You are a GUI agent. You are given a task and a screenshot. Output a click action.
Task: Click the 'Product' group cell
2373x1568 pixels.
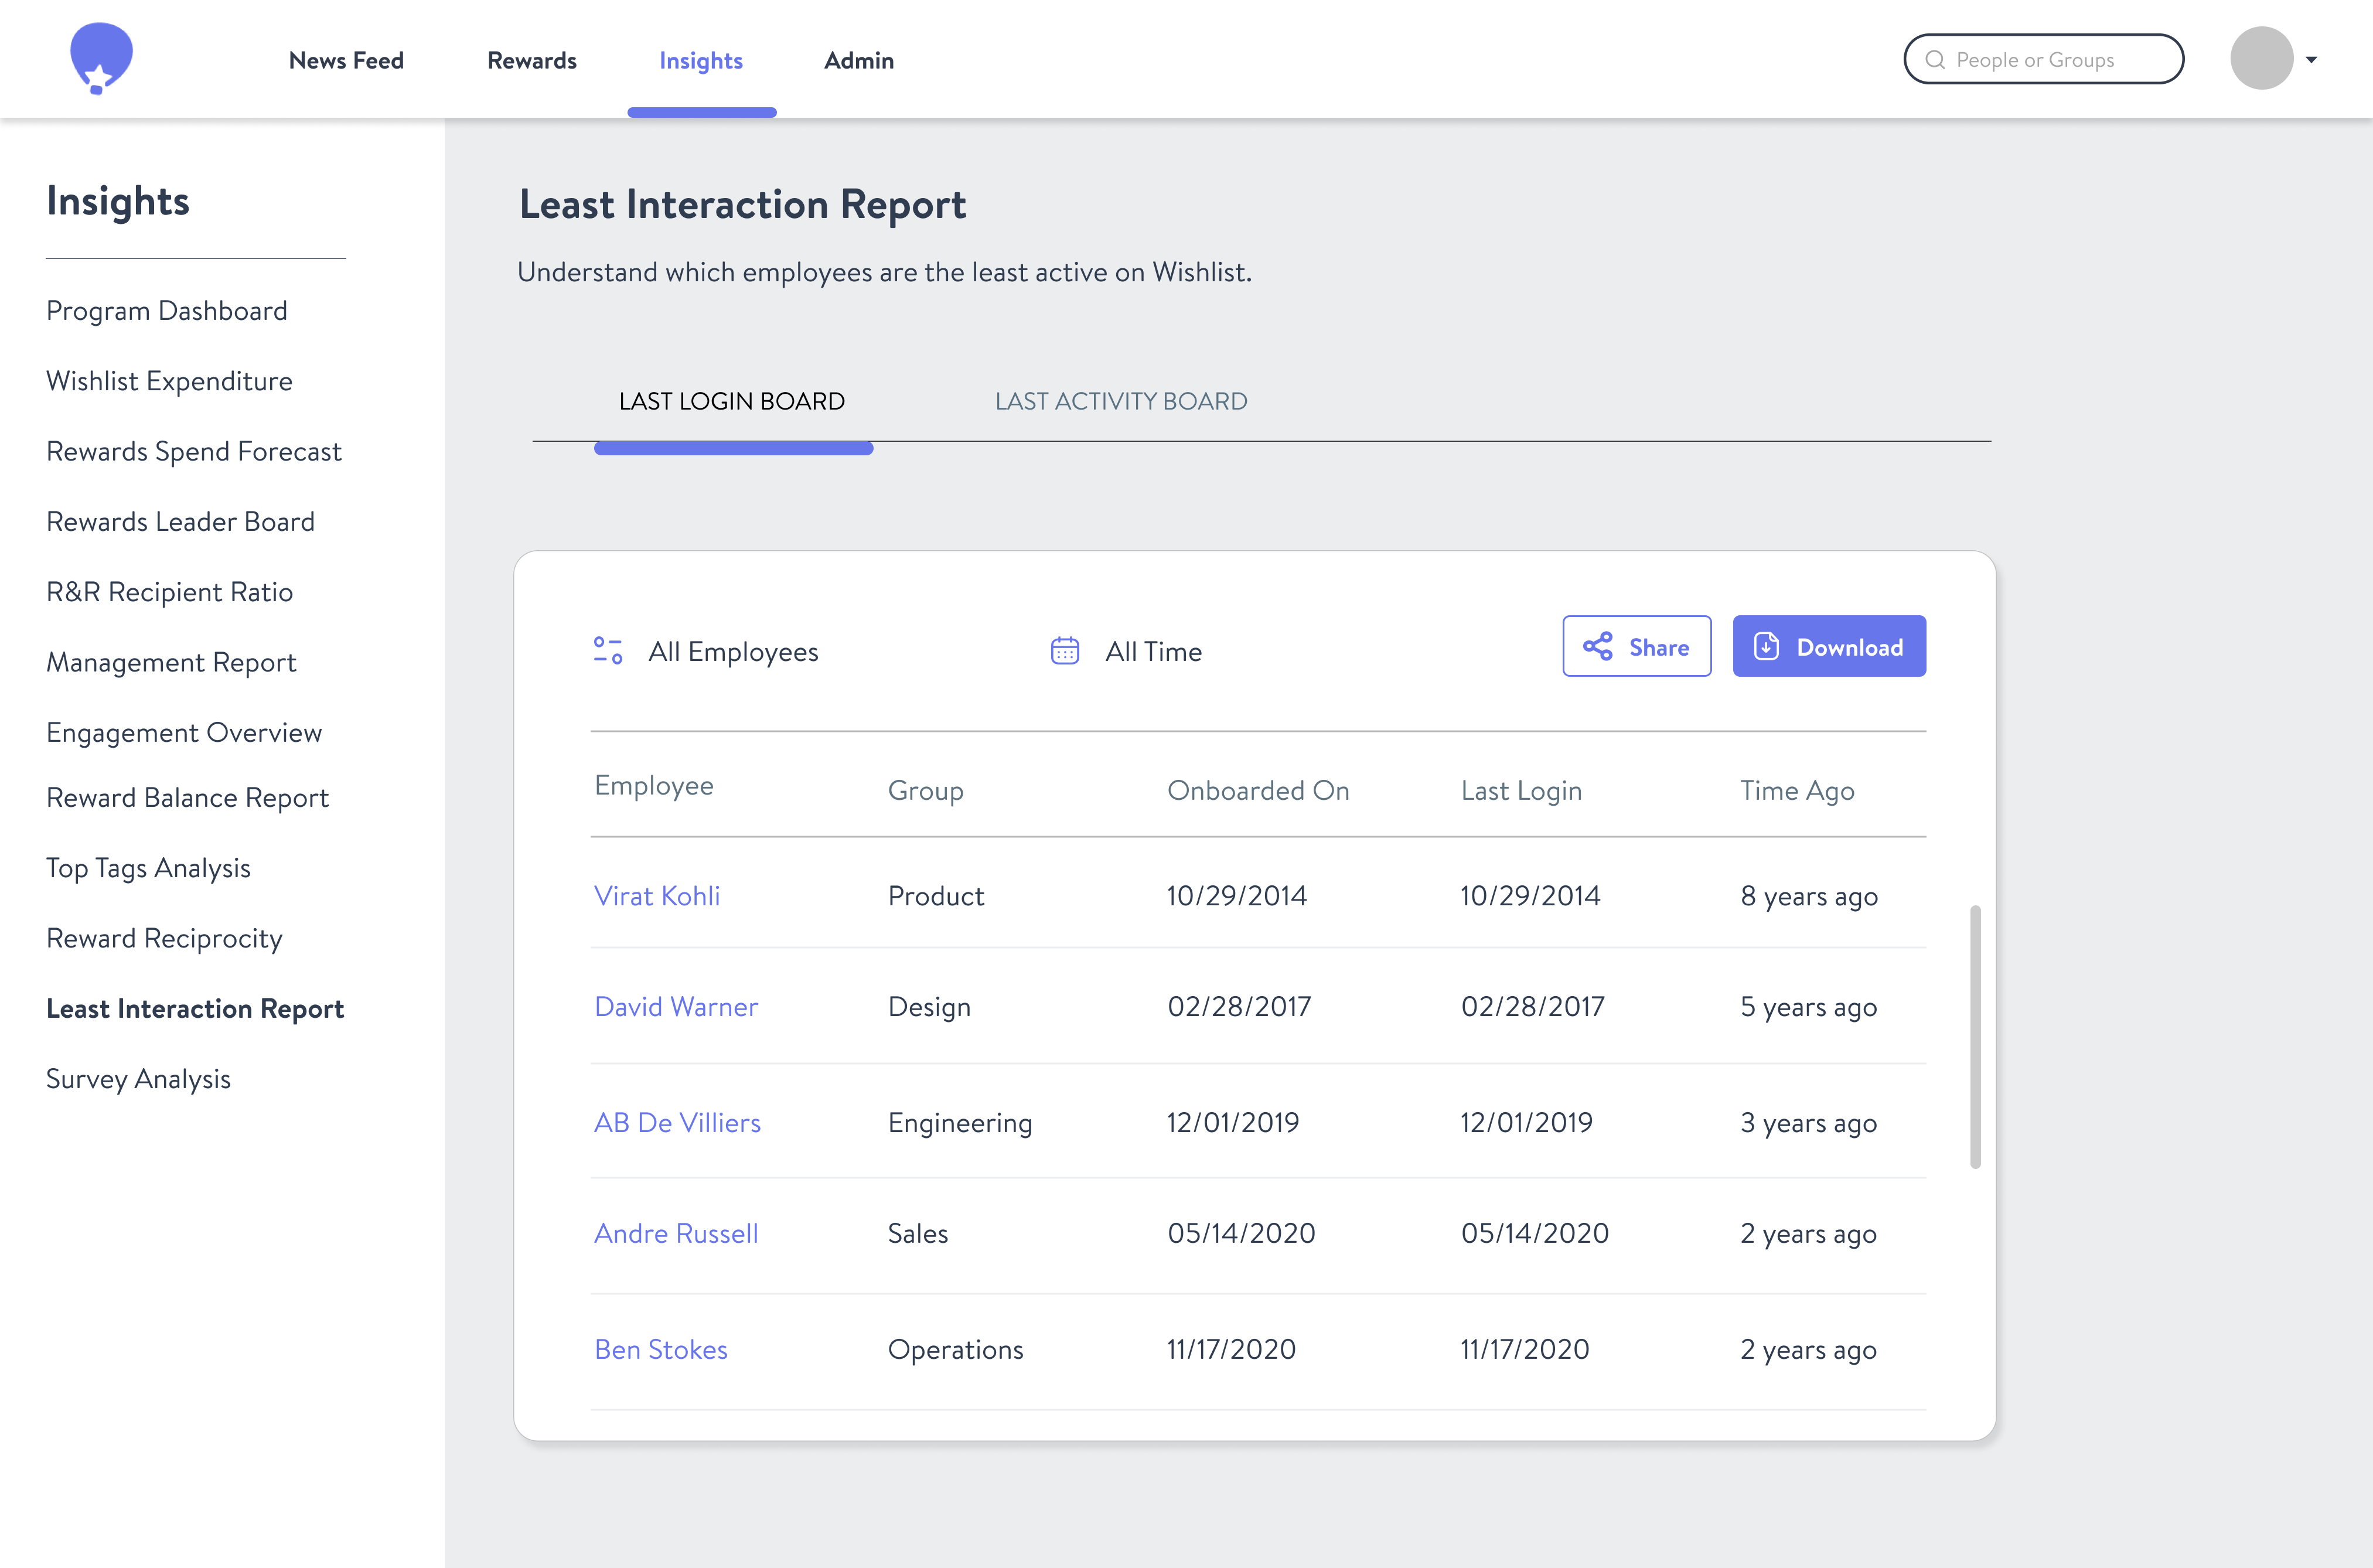pos(936,896)
